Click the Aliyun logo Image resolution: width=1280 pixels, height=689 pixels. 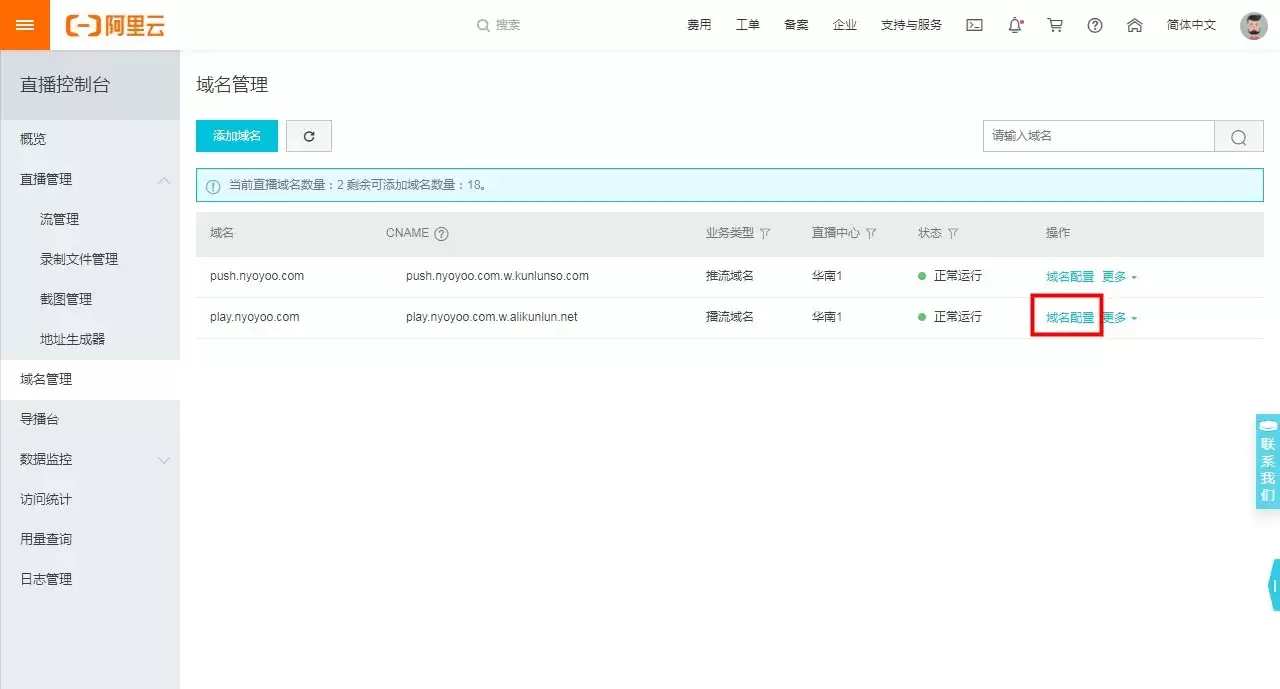pos(115,25)
